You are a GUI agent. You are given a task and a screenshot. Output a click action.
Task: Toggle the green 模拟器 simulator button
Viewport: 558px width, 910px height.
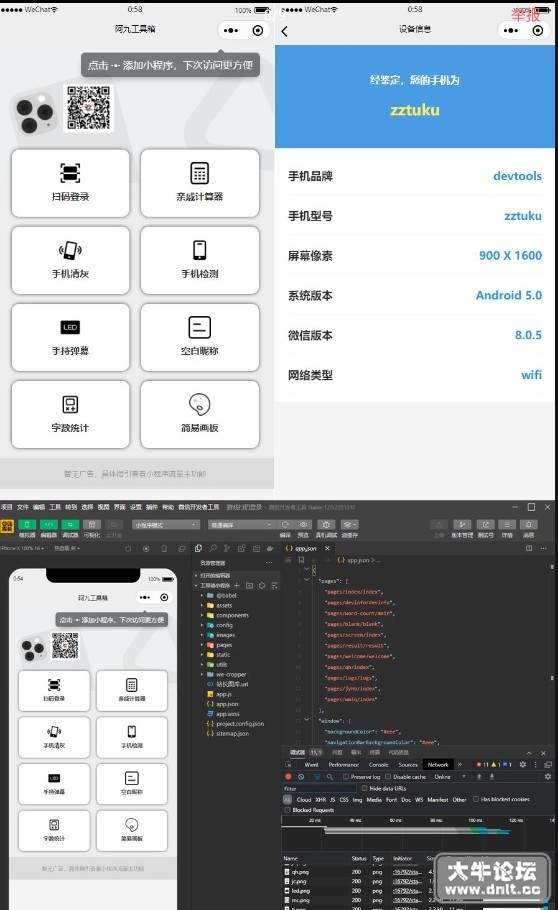[27, 525]
